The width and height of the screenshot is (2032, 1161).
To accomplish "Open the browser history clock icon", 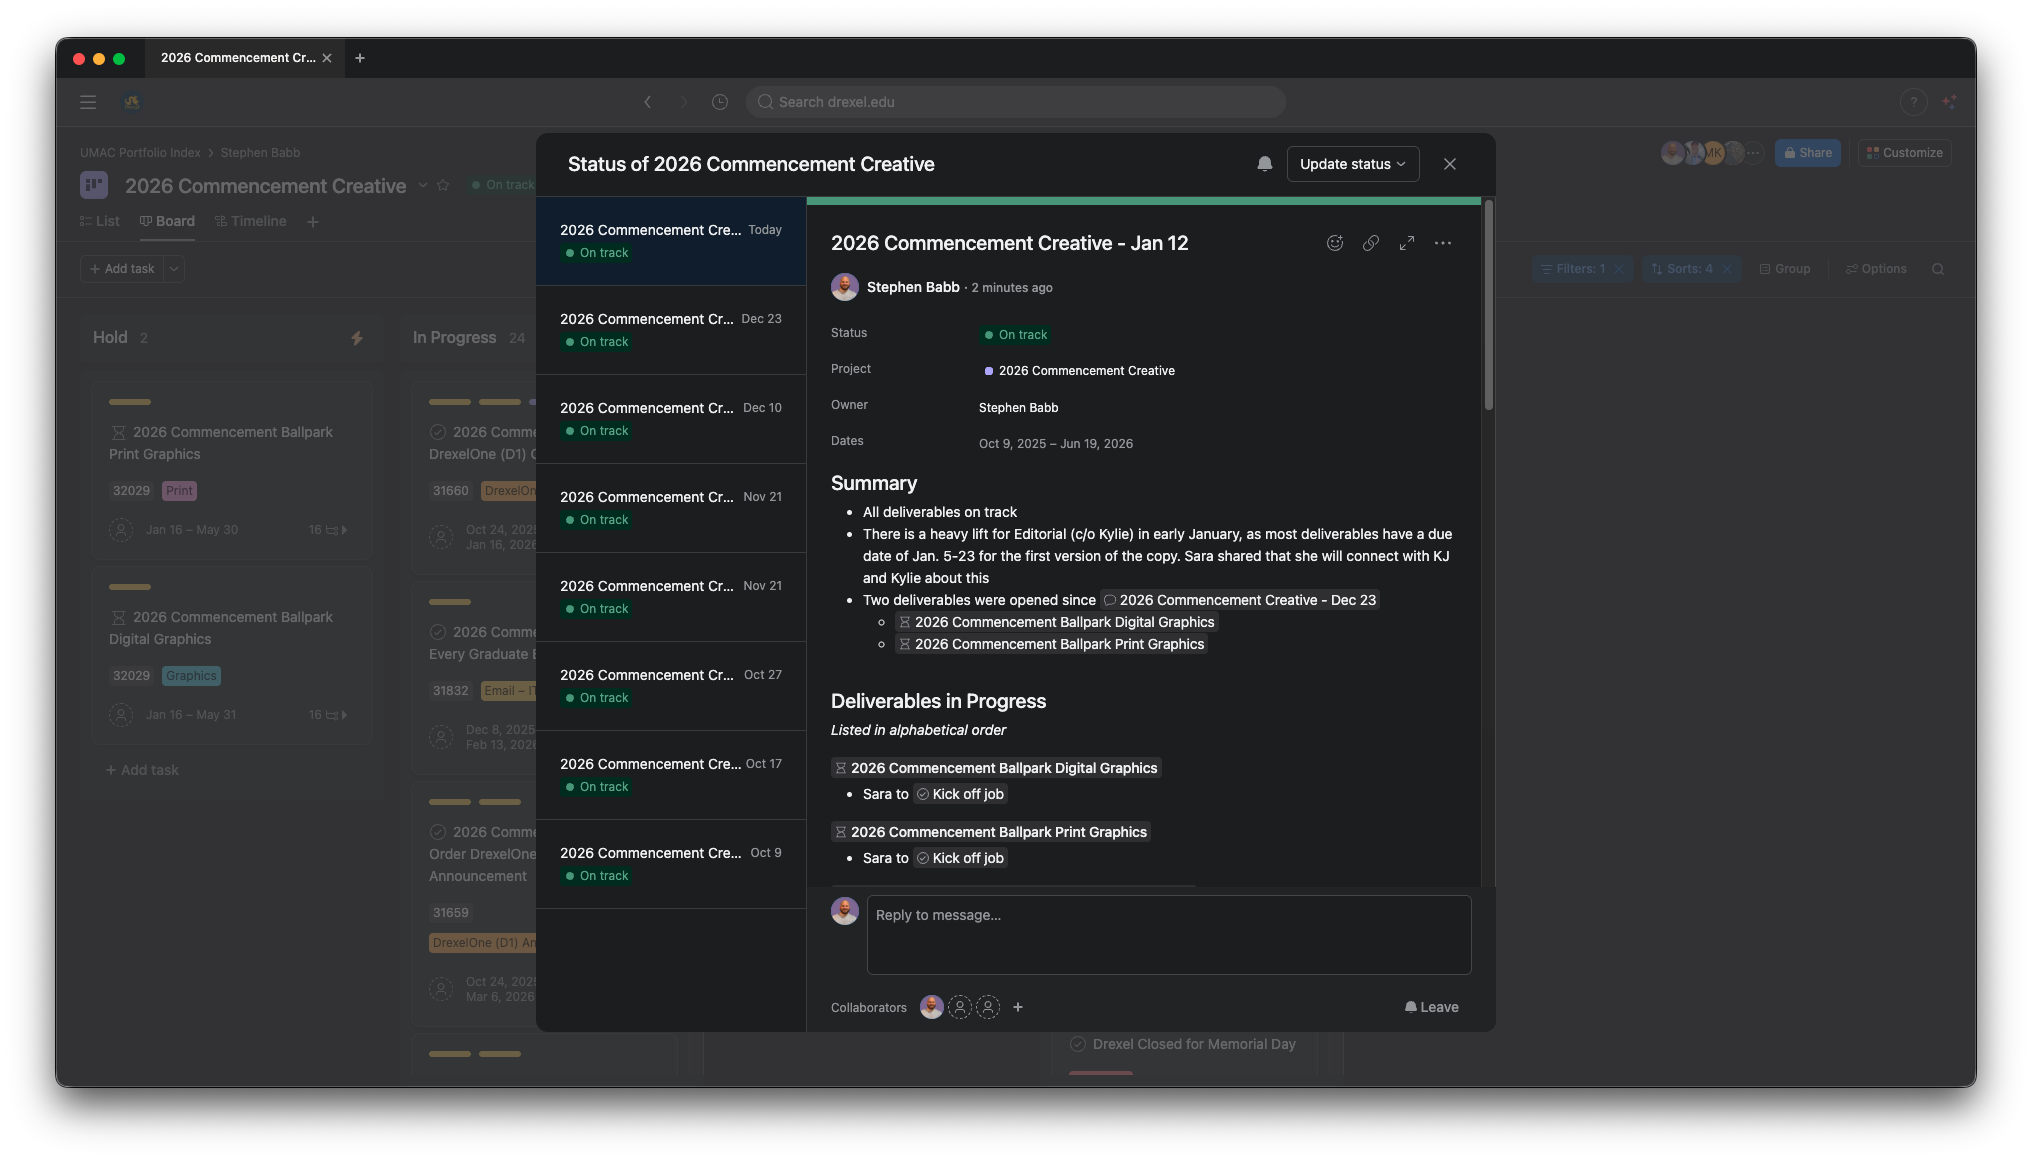I will click(719, 102).
